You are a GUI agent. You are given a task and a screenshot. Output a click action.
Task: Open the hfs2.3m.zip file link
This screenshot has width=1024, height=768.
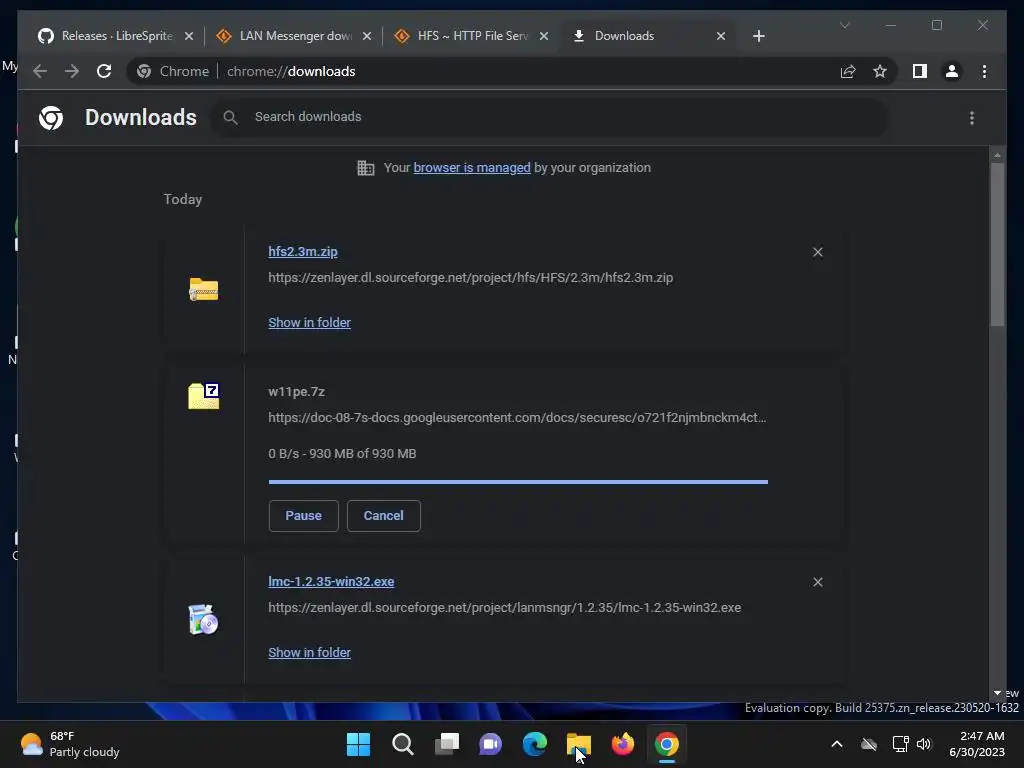(303, 251)
